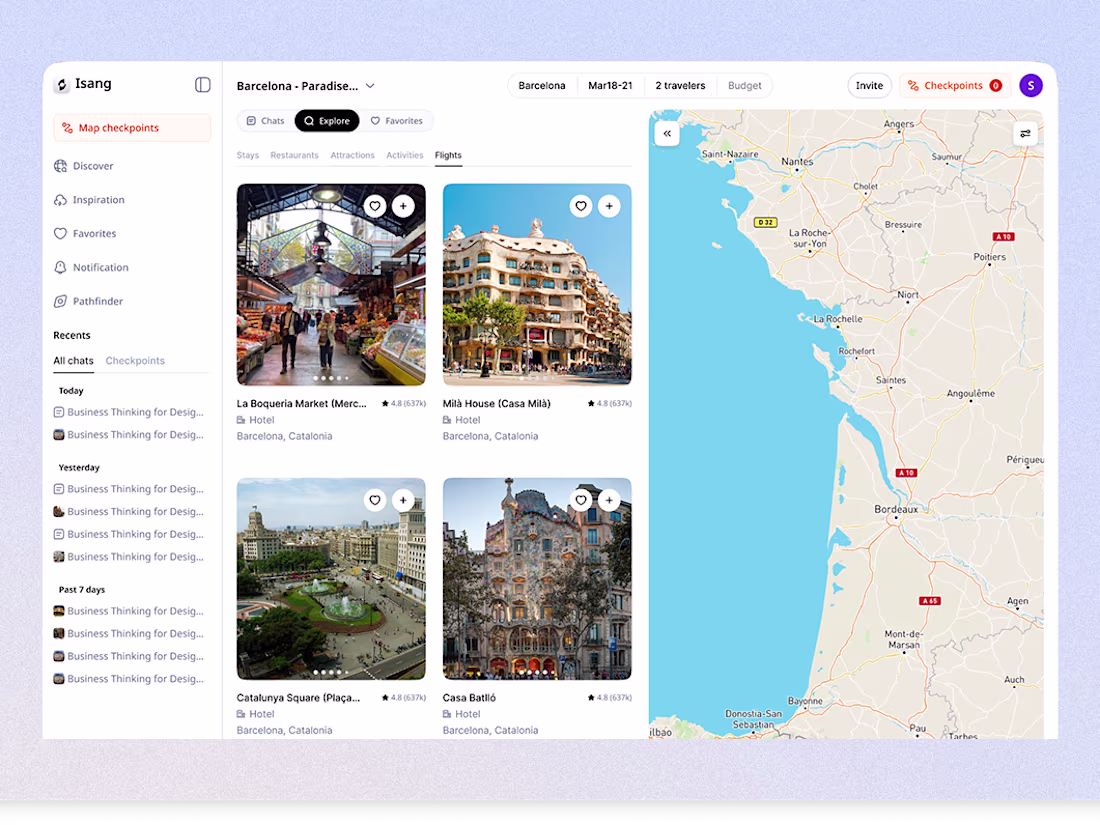
Task: Open second chat under Today
Action: coord(129,435)
